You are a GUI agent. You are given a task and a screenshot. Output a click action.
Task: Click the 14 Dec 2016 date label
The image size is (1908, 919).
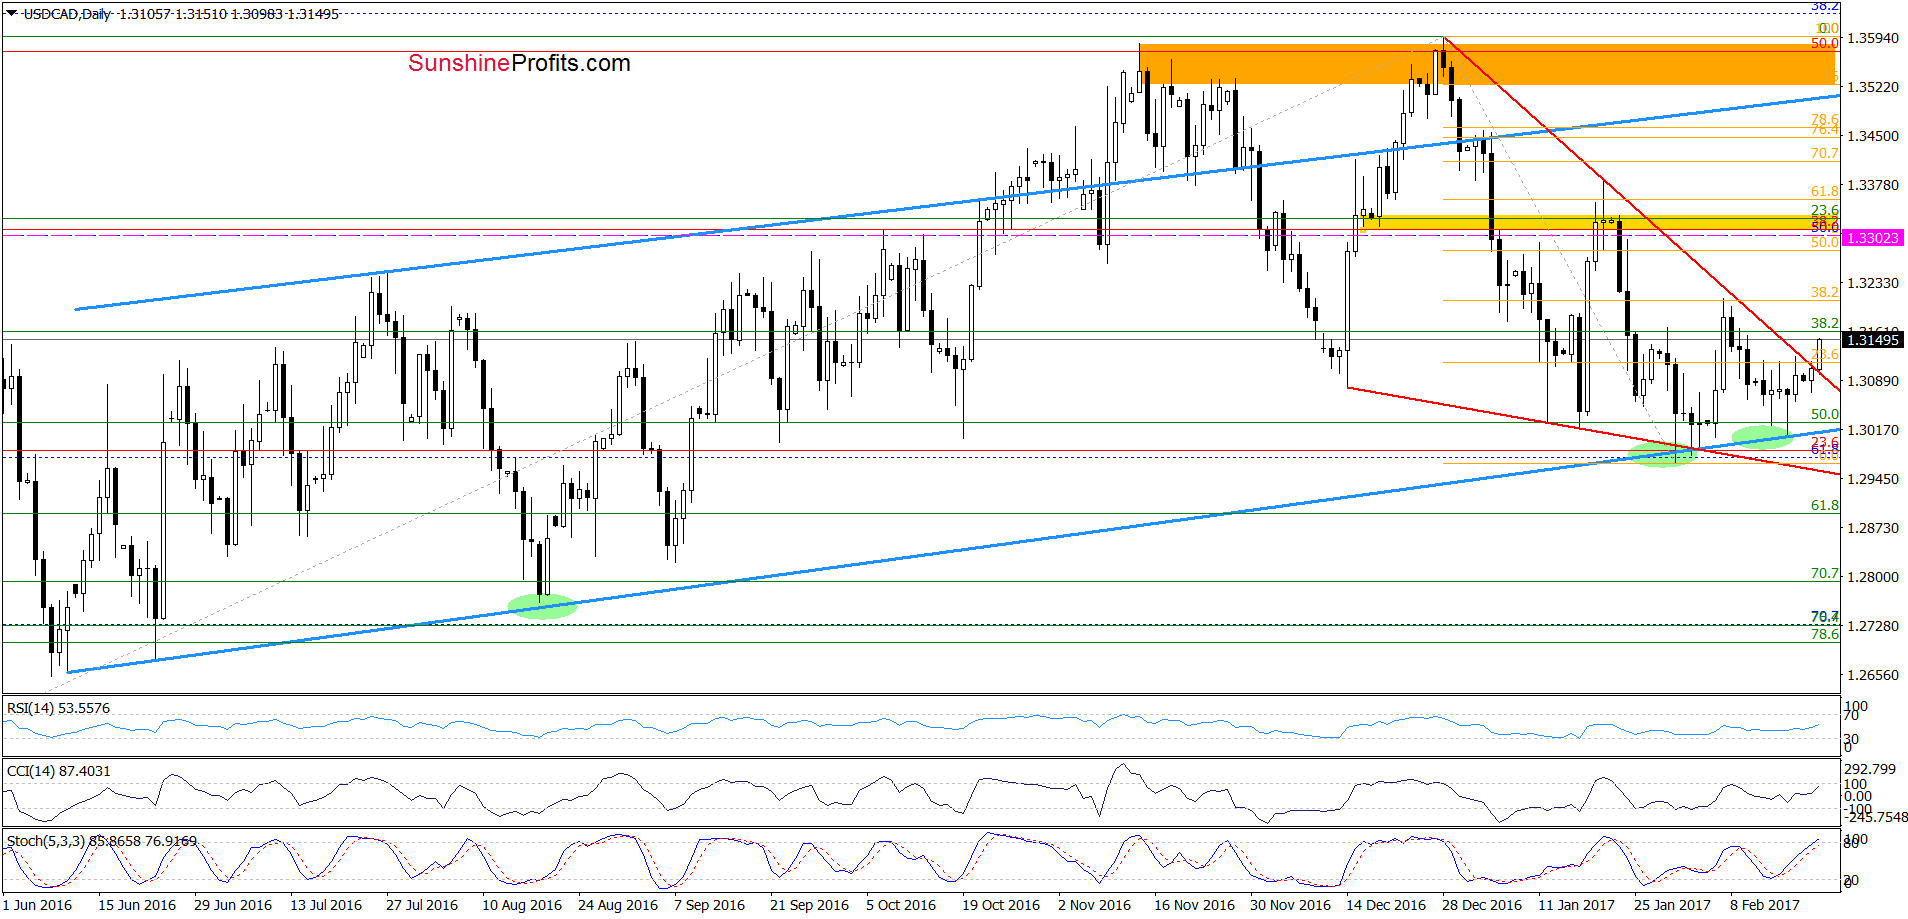[x=1386, y=905]
